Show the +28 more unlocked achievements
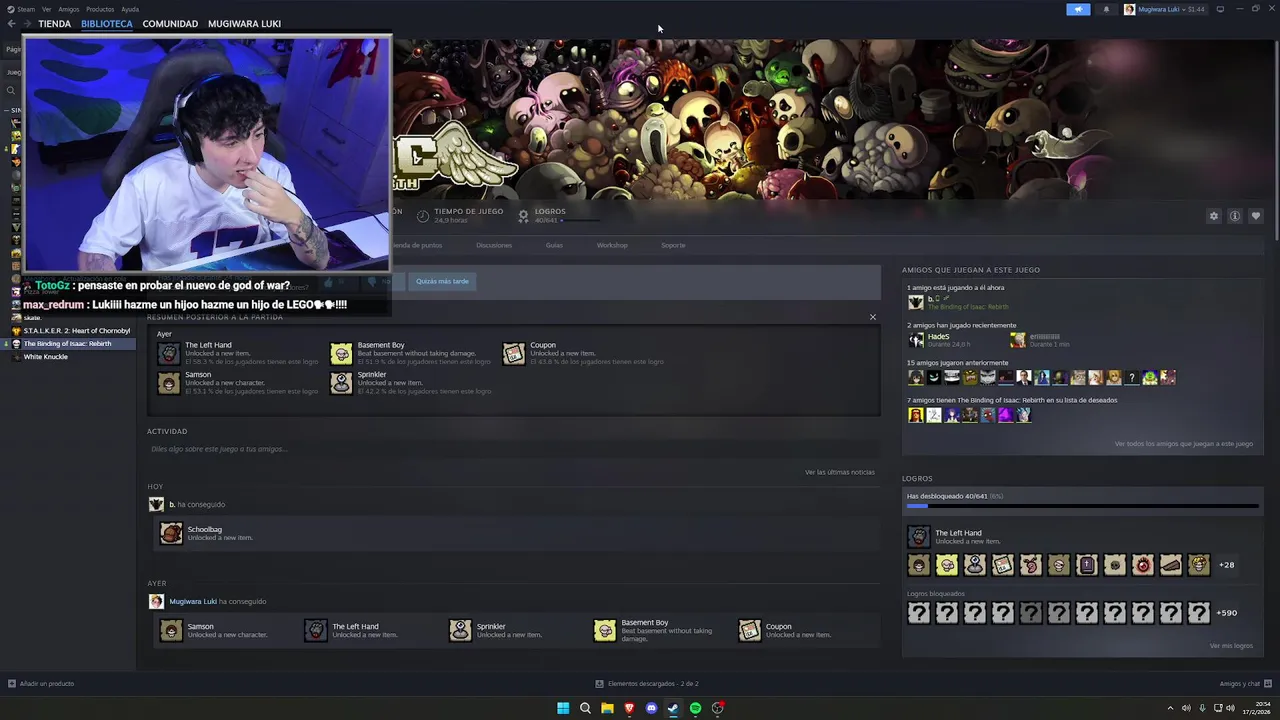Viewport: 1280px width, 720px height. [x=1226, y=565]
